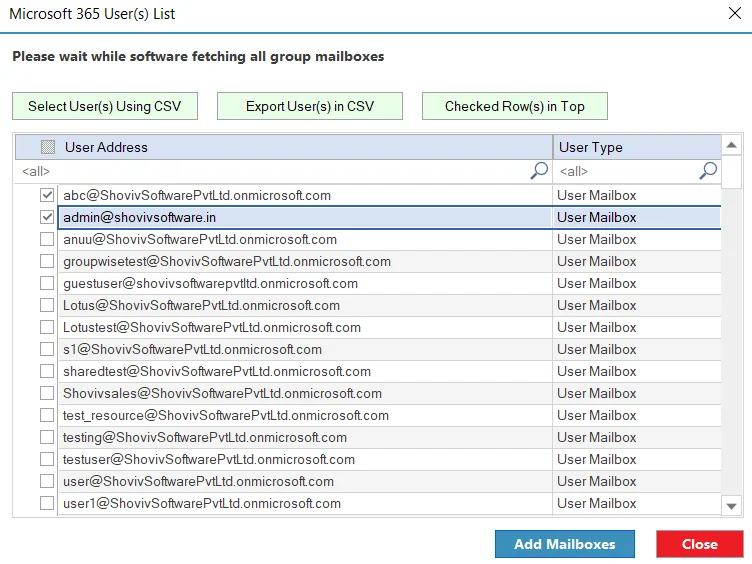This screenshot has width=752, height=564.
Task: Click User Mailbox cell in the Shovivsales row
Action: [637, 393]
